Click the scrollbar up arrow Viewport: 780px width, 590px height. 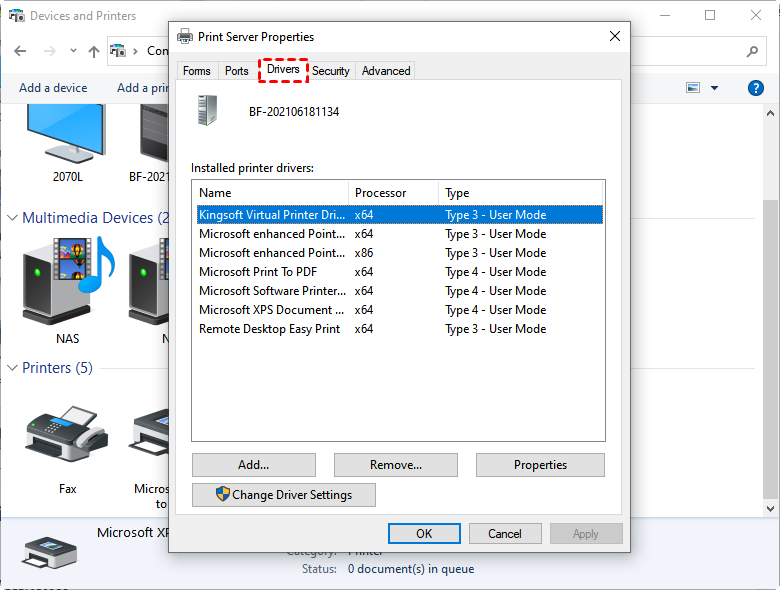tap(770, 113)
